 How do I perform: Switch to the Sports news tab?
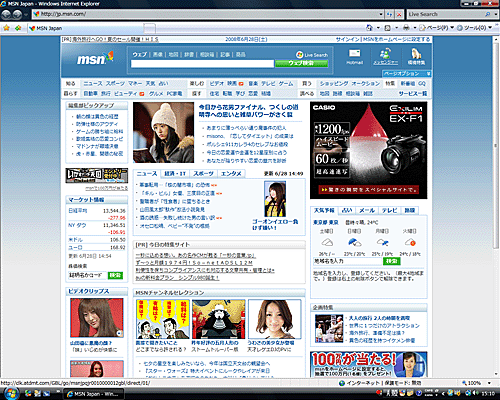tap(204, 174)
